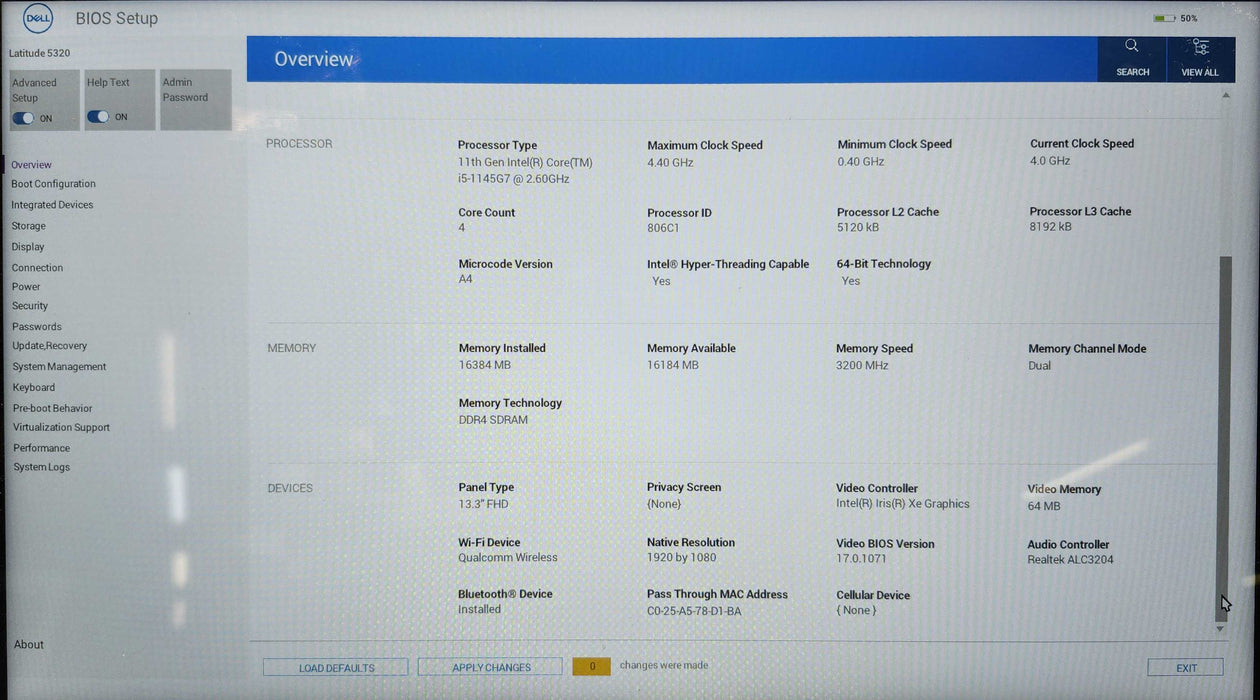The height and width of the screenshot is (700, 1260).
Task: Click Wi-Fi Device value Qualcomm Wireless
Action: click(x=508, y=558)
